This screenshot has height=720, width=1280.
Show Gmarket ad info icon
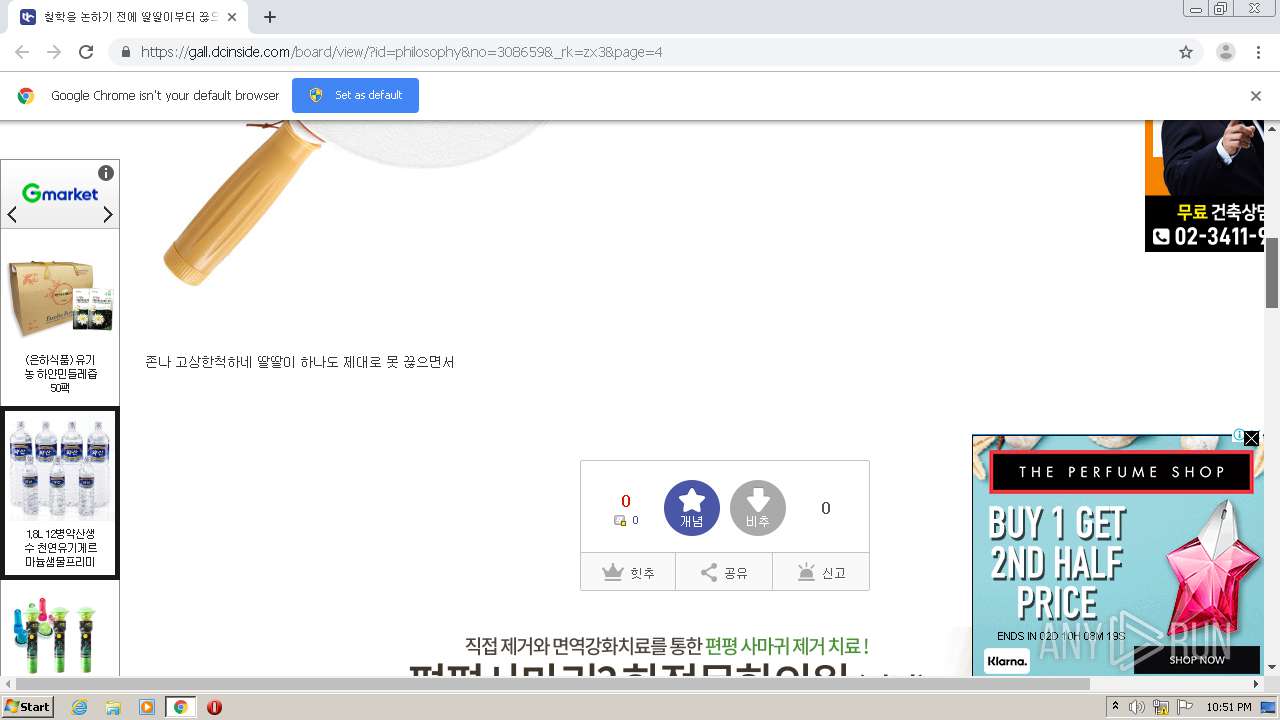pyautogui.click(x=106, y=173)
